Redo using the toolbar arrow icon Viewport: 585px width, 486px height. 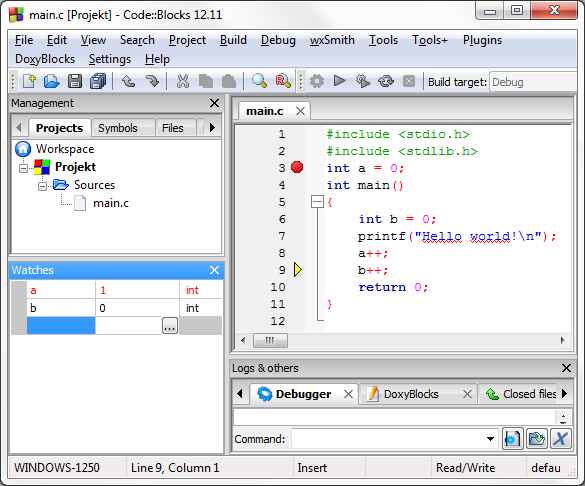[x=152, y=81]
